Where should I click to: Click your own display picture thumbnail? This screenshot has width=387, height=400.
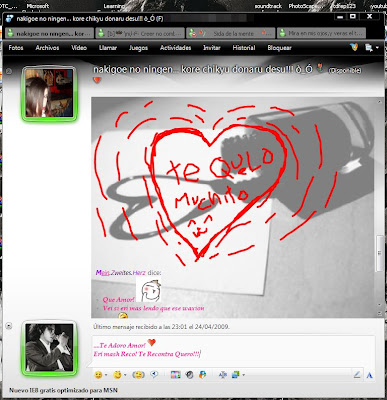[x=49, y=348]
